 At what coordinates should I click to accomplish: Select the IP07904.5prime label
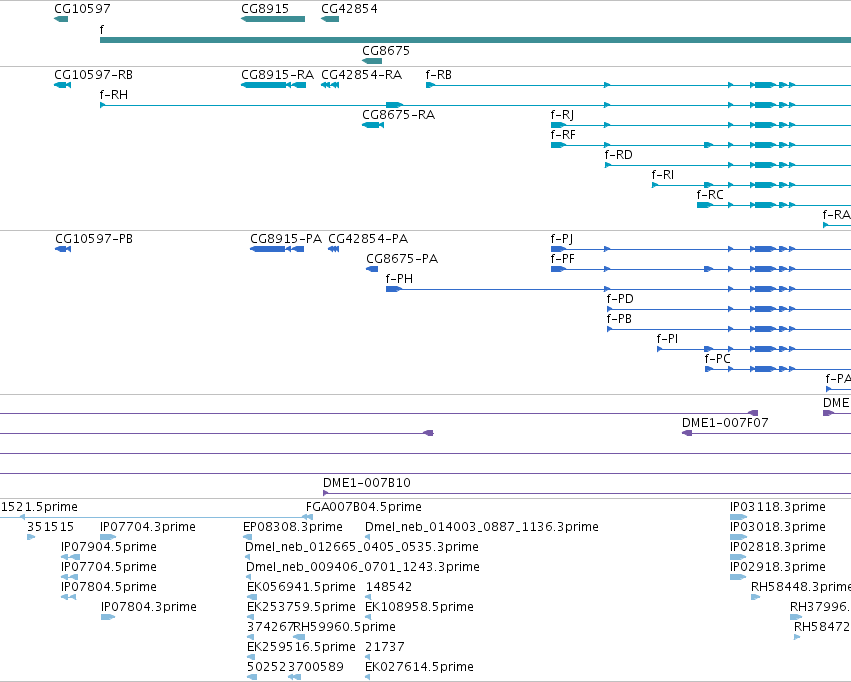pyautogui.click(x=109, y=547)
